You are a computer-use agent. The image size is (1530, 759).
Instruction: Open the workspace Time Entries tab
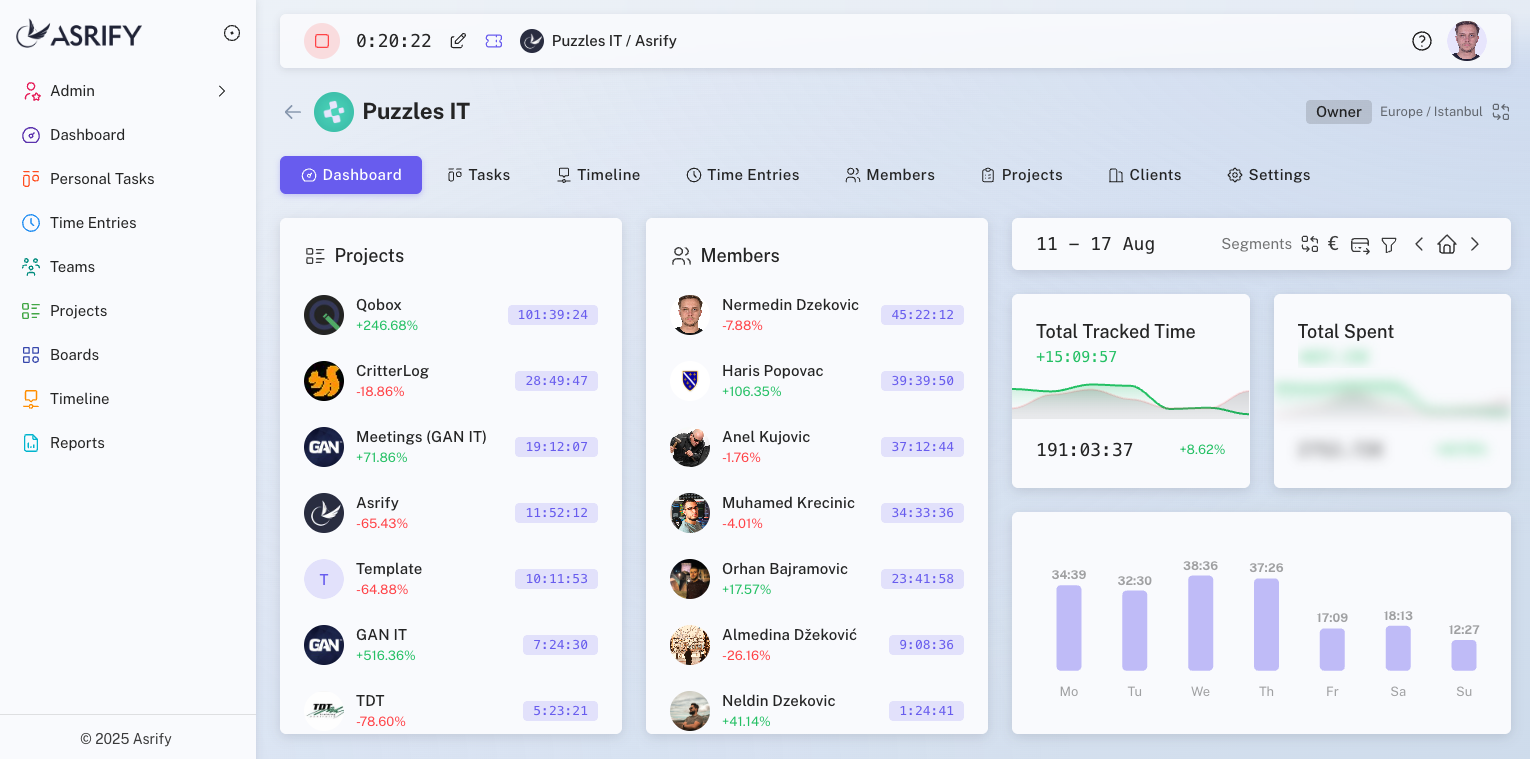click(x=743, y=175)
